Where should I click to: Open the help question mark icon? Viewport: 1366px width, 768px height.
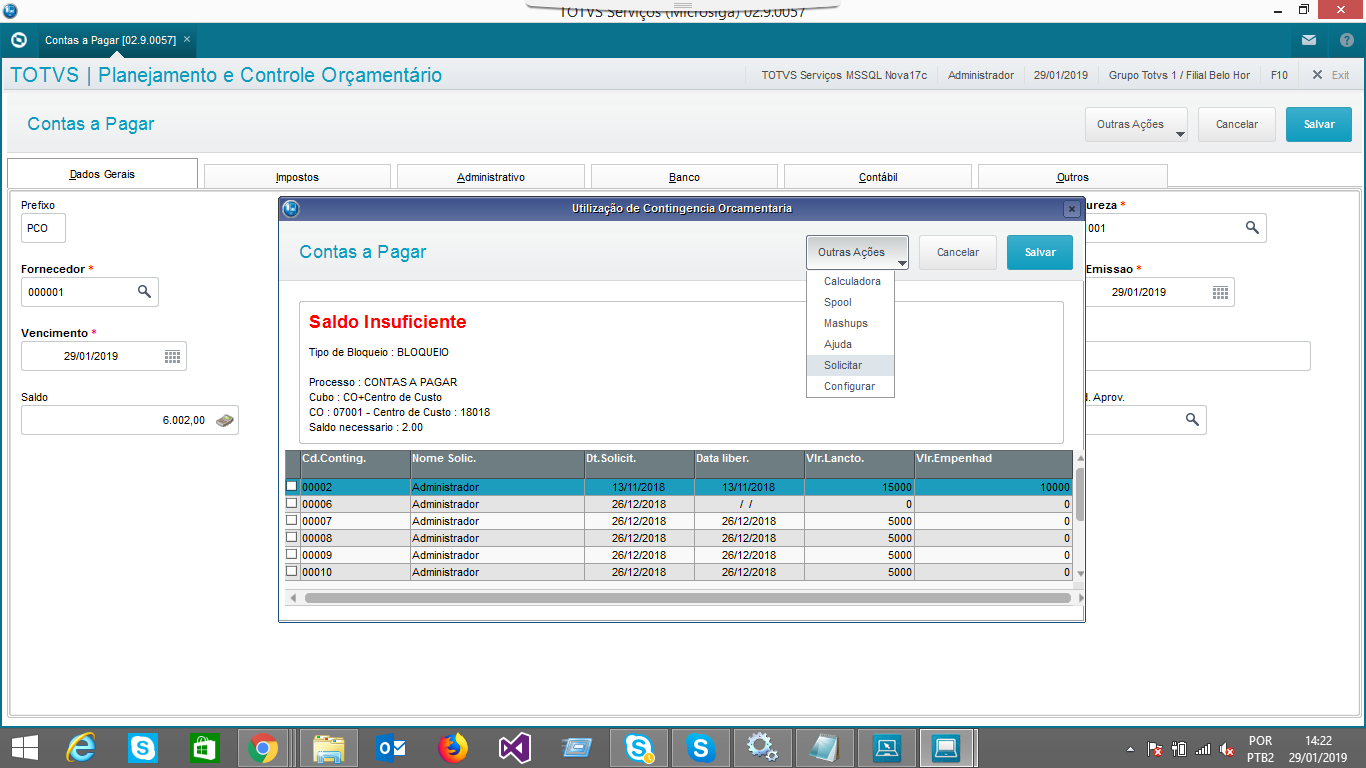[1346, 40]
